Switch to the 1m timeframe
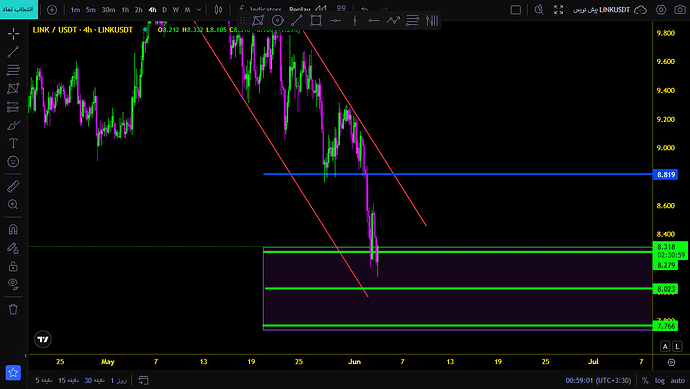The width and height of the screenshot is (690, 389). point(75,10)
